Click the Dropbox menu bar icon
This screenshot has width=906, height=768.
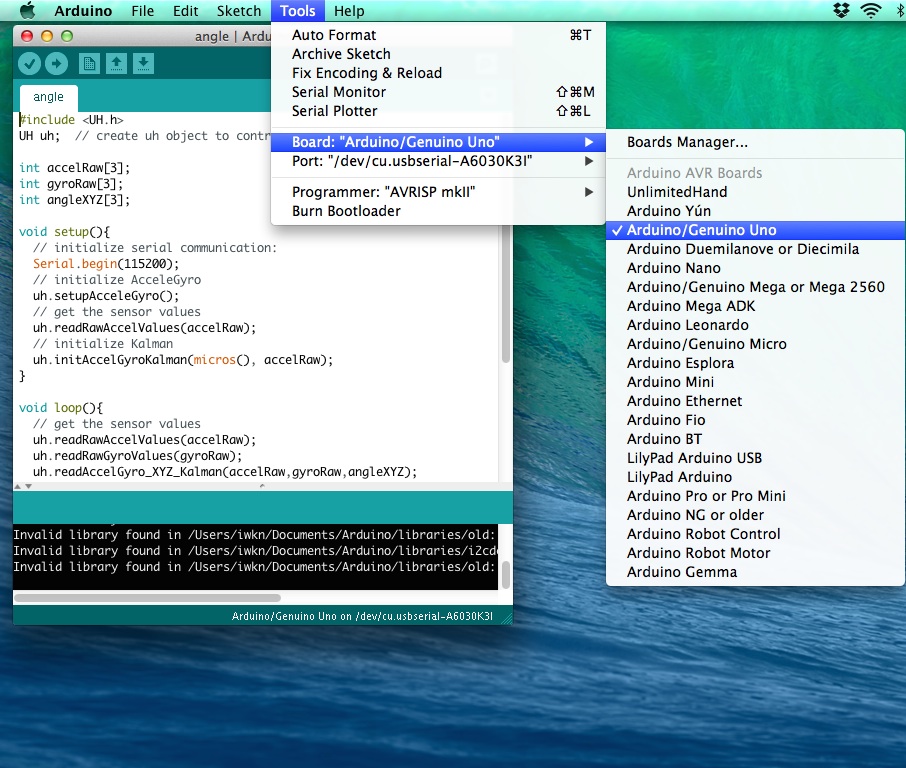pos(841,10)
